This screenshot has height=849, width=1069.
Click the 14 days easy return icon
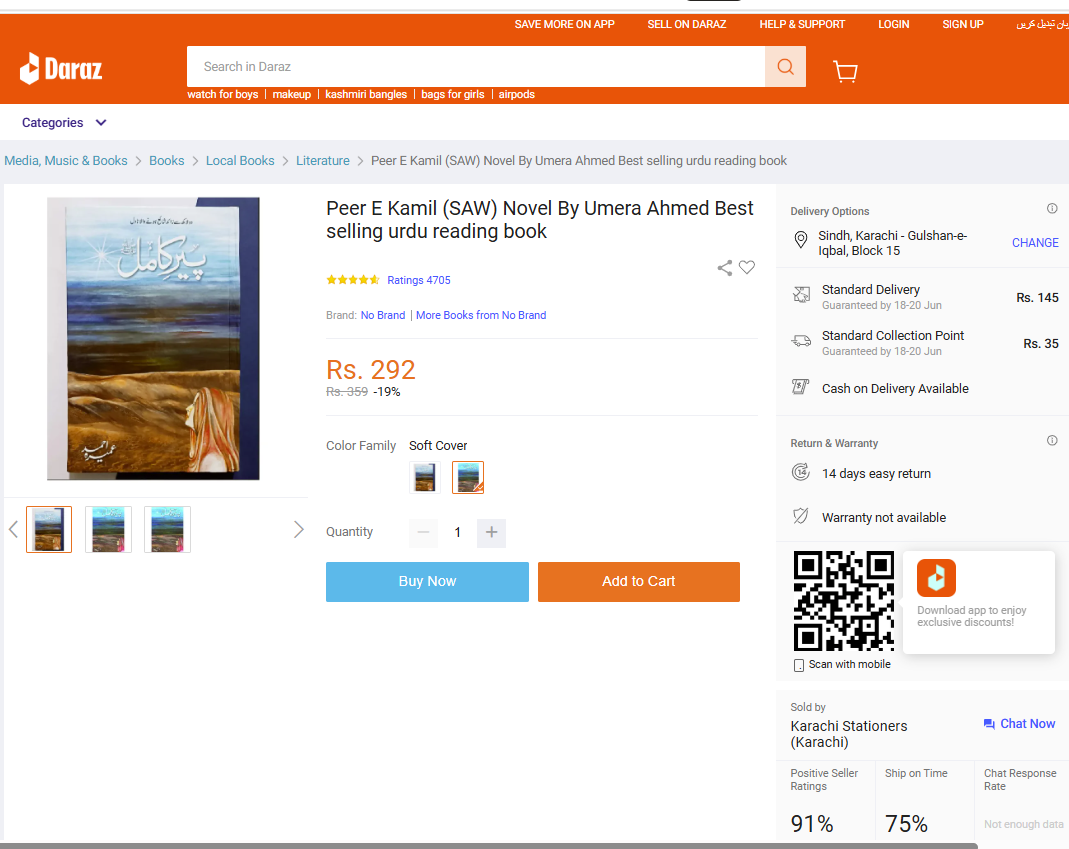pyautogui.click(x=801, y=472)
